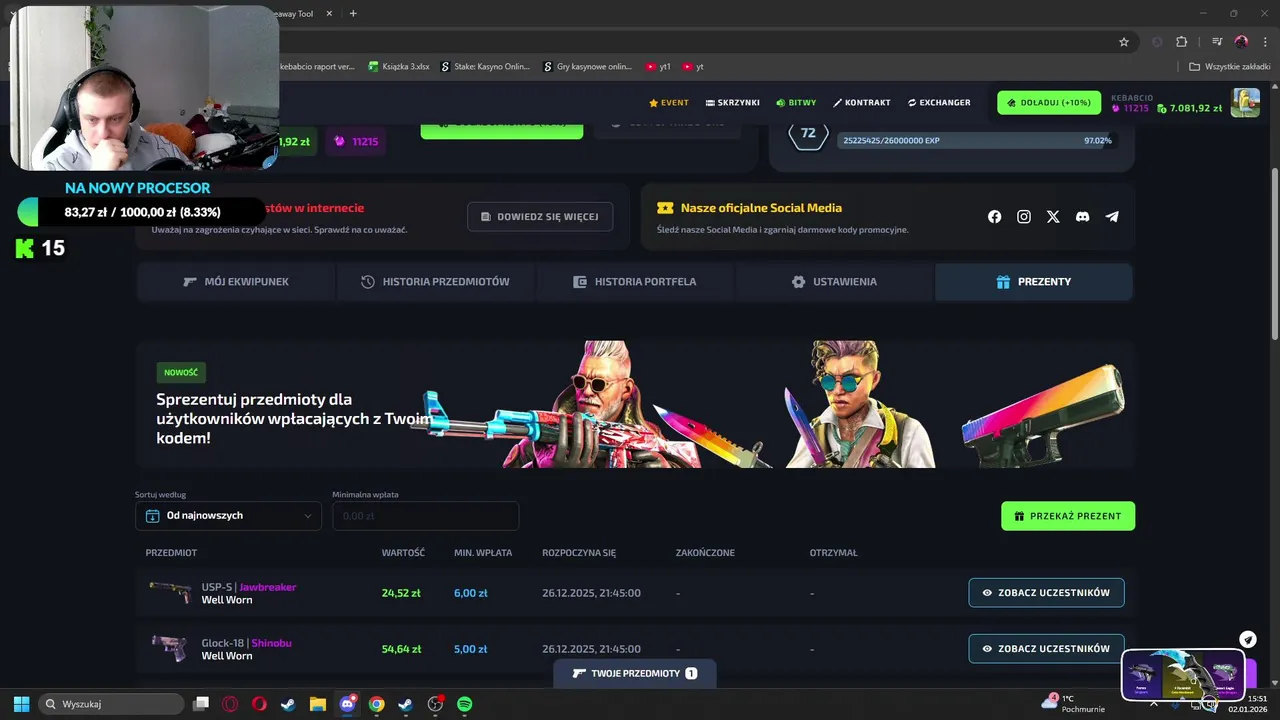Click the user profile avatar on the site
The image size is (1280, 720).
point(1245,102)
